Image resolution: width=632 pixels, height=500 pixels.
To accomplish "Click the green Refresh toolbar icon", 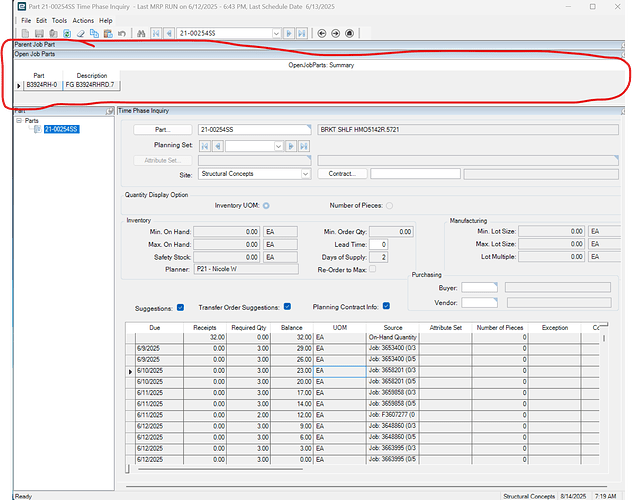I will [x=67, y=33].
